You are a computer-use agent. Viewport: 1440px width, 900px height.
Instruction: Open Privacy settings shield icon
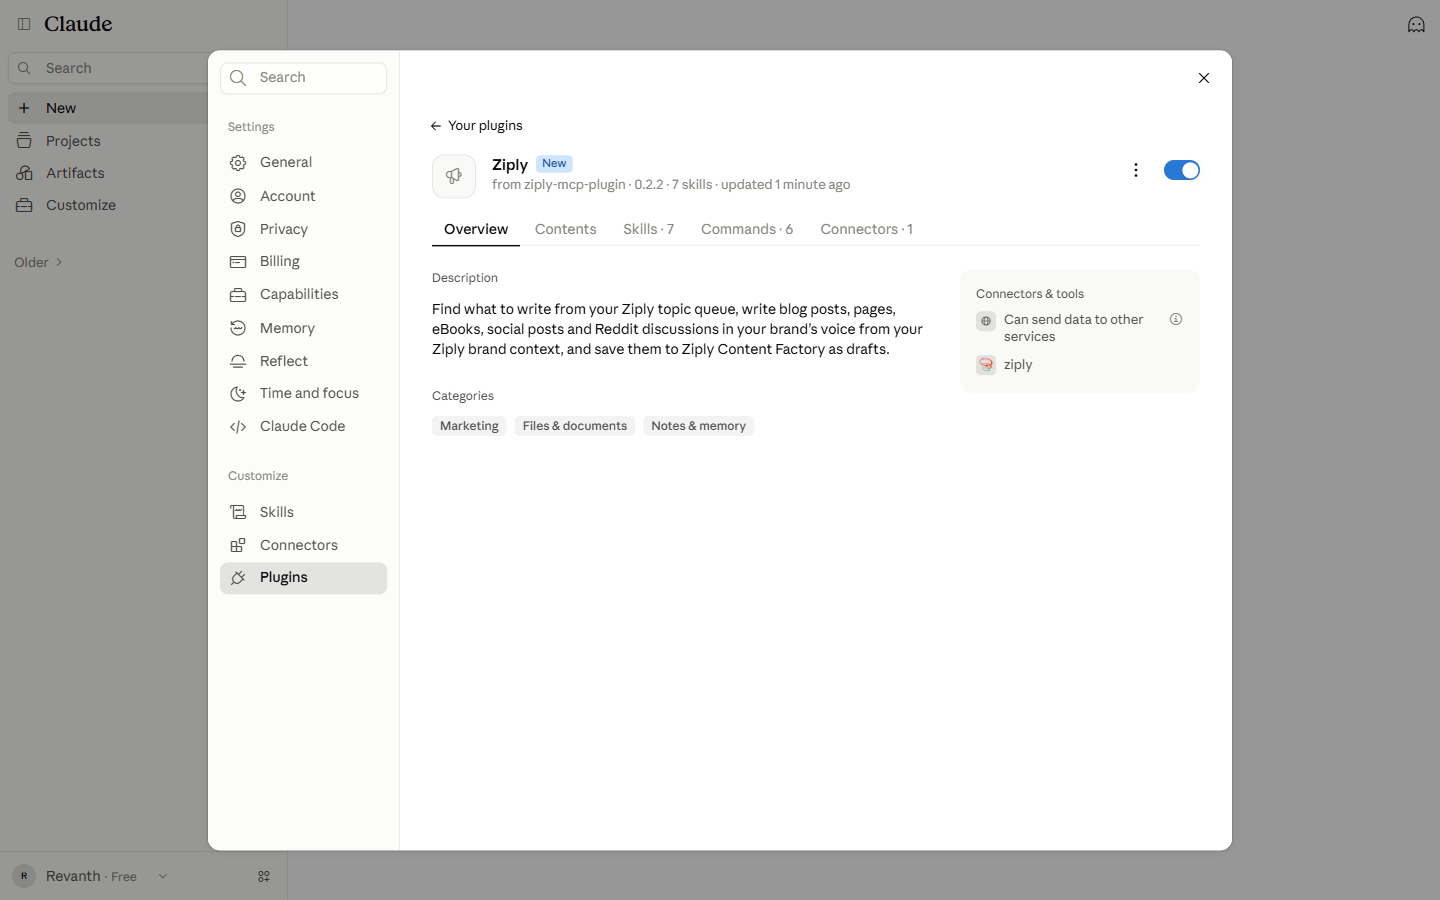coord(238,229)
